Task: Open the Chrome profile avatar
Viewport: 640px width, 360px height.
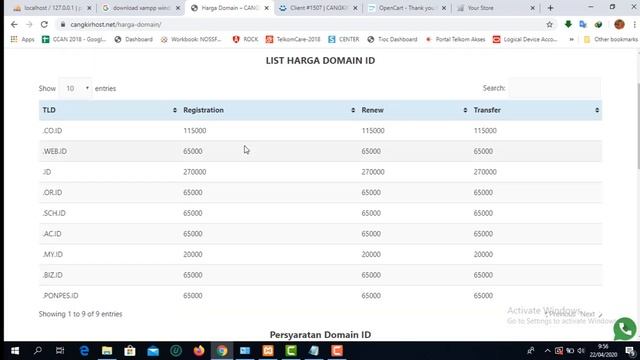Action: tap(619, 24)
